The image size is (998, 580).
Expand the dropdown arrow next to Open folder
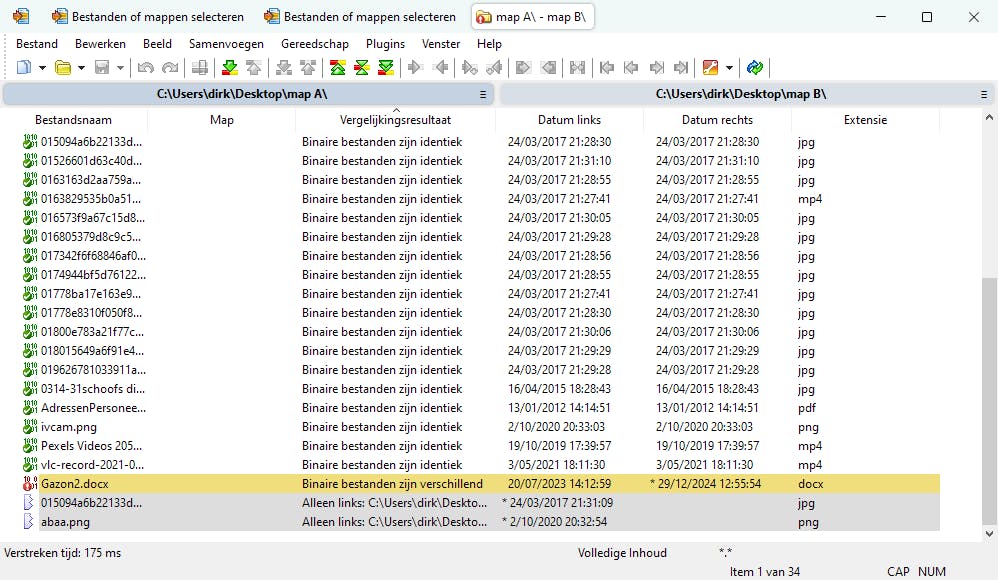pos(80,68)
